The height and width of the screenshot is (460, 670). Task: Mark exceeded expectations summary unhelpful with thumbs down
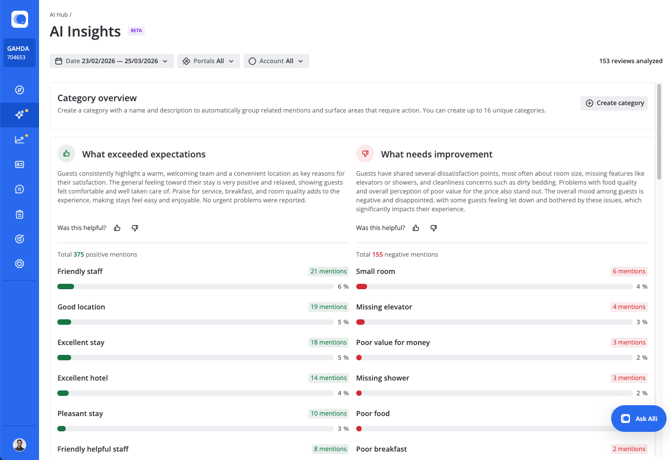coord(135,228)
